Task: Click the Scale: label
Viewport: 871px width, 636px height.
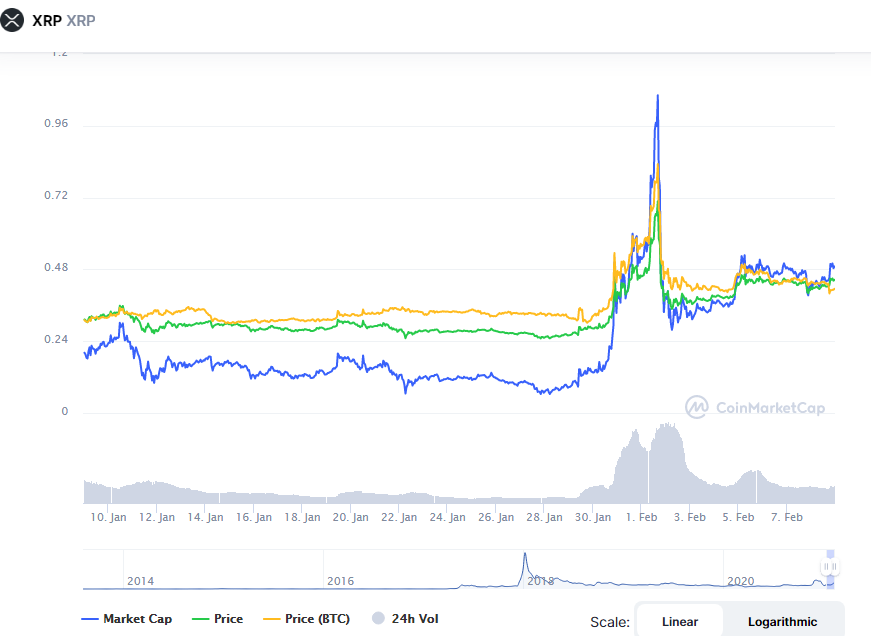Action: tap(610, 622)
